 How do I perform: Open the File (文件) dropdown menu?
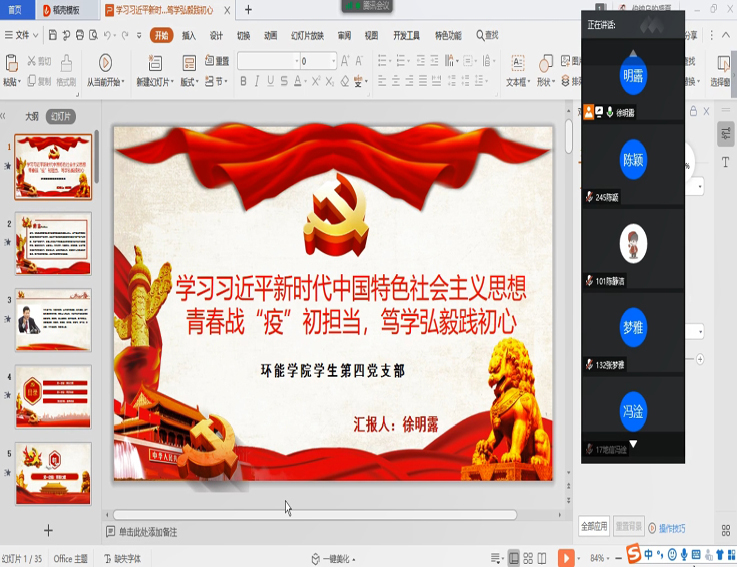pyautogui.click(x=21, y=35)
